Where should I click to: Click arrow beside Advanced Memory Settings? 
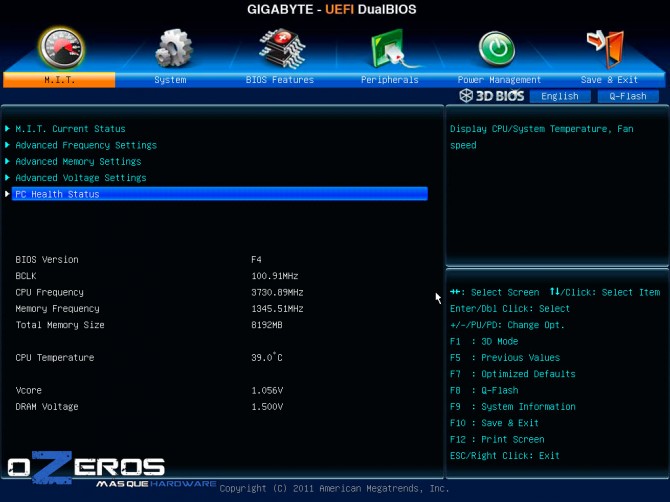(x=7, y=161)
